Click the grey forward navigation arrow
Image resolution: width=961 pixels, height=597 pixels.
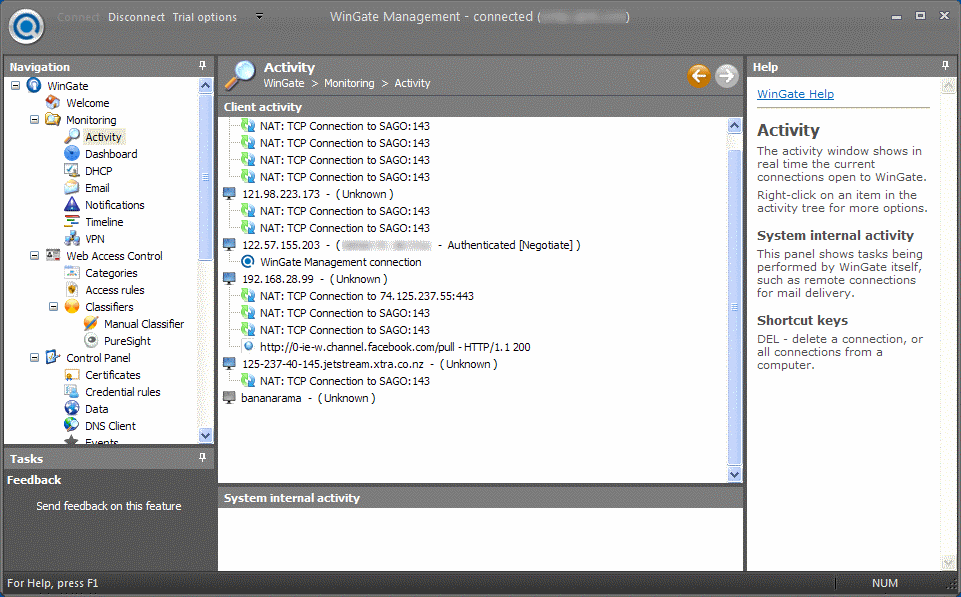(726, 76)
